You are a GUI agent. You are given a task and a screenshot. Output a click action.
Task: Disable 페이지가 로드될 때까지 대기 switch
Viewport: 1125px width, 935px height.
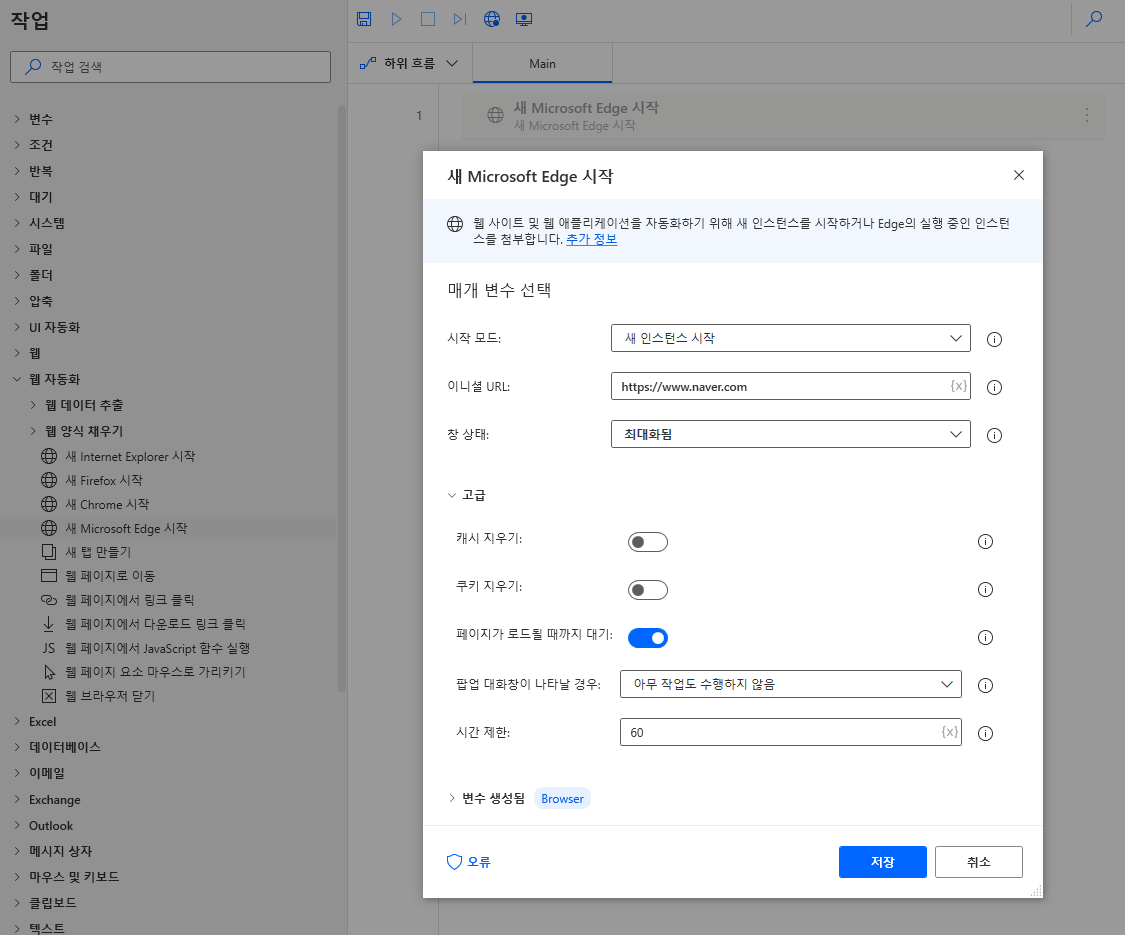point(647,637)
